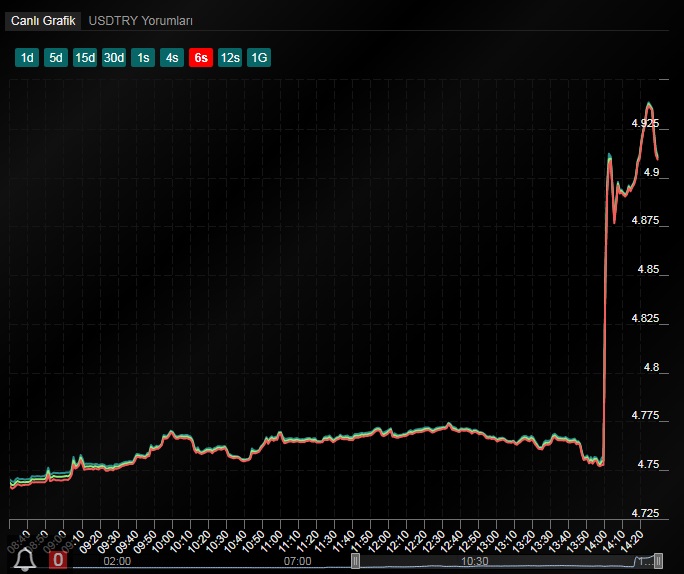This screenshot has width=684, height=574.
Task: Open the alarm bell icon
Action: tap(25, 559)
